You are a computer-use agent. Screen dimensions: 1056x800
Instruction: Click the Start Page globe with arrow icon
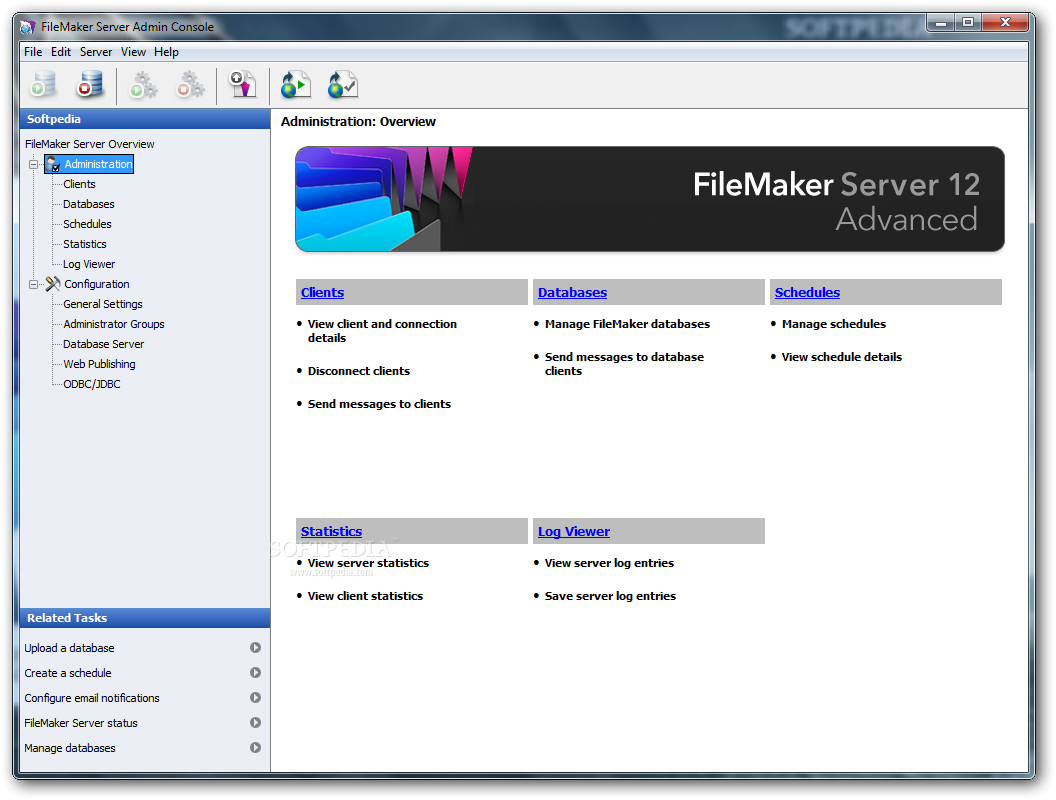[295, 86]
